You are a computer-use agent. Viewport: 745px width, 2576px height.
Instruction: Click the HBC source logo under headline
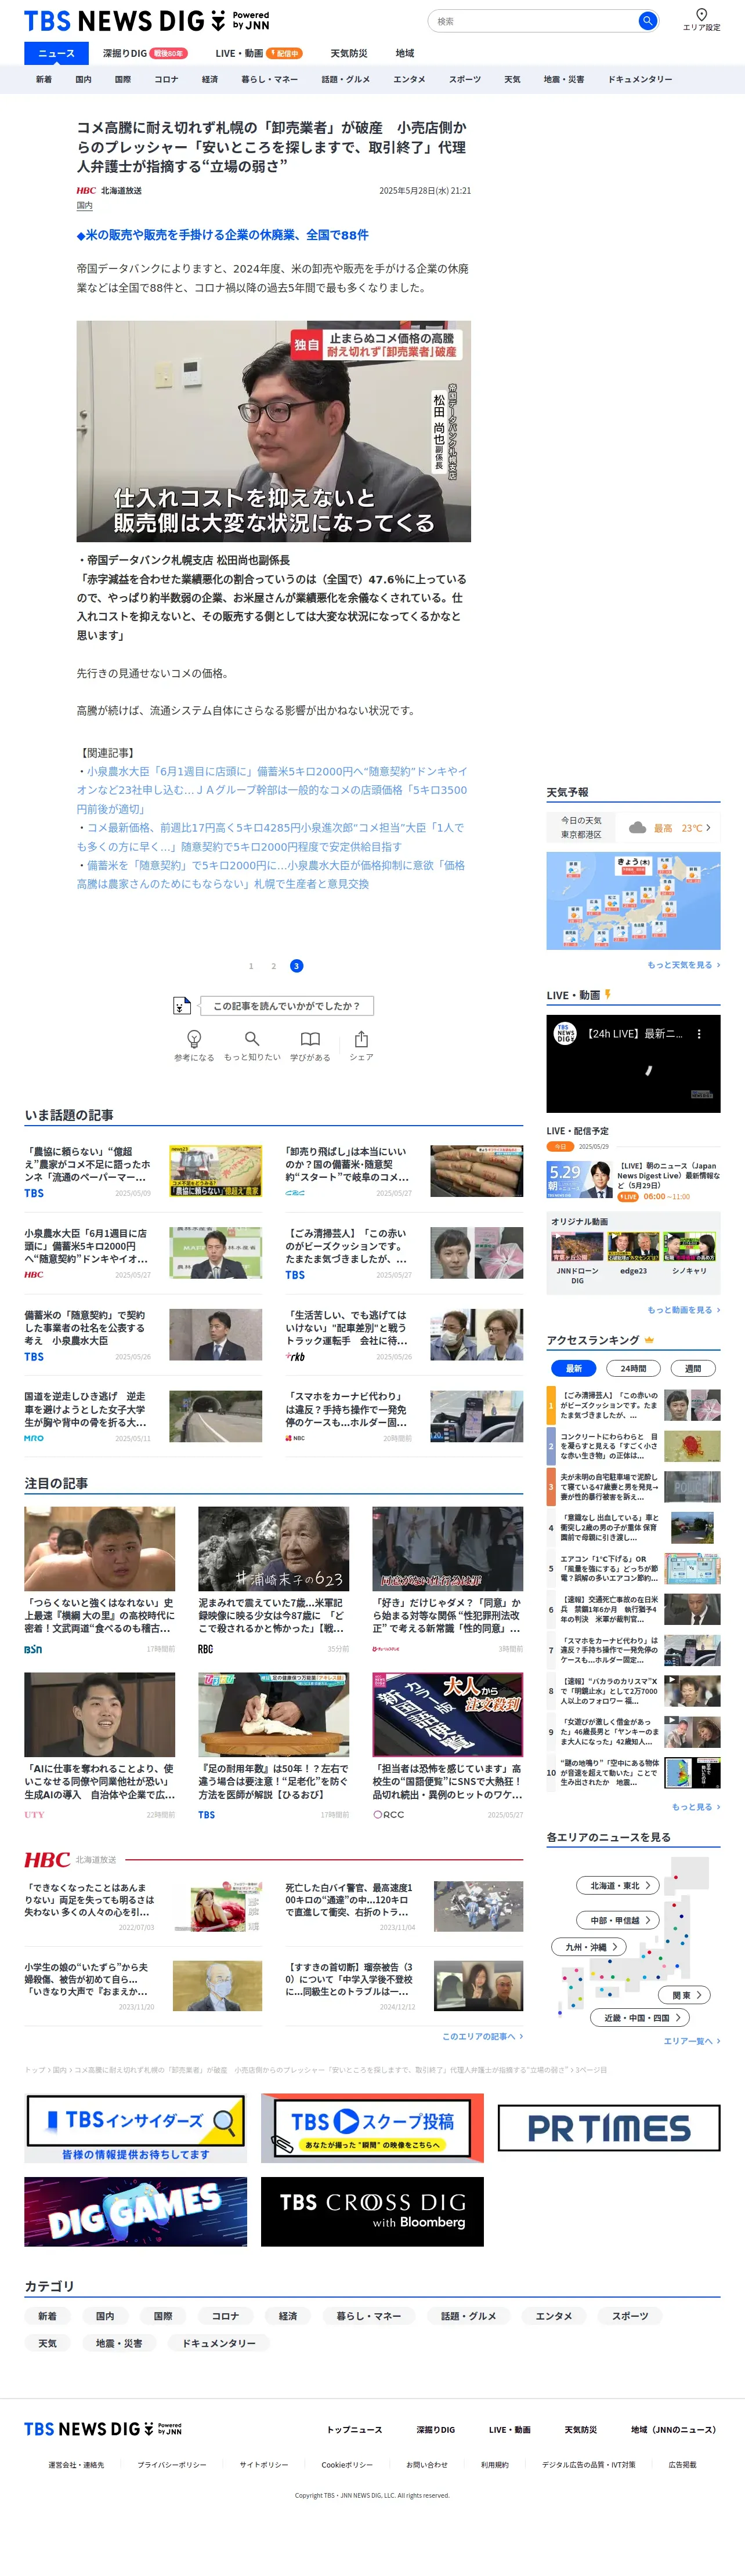tap(87, 190)
